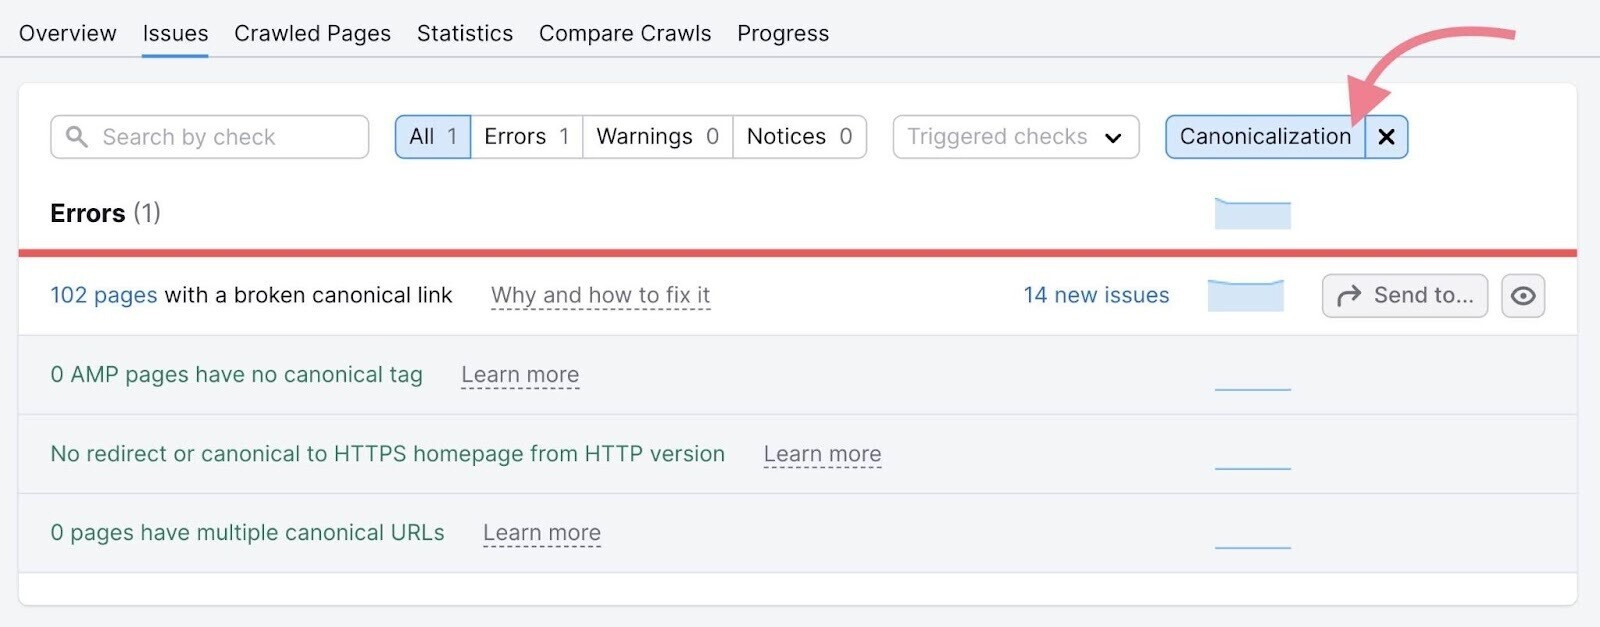Image resolution: width=1600 pixels, height=627 pixels.
Task: Click the search magnifier icon
Action: point(76,137)
